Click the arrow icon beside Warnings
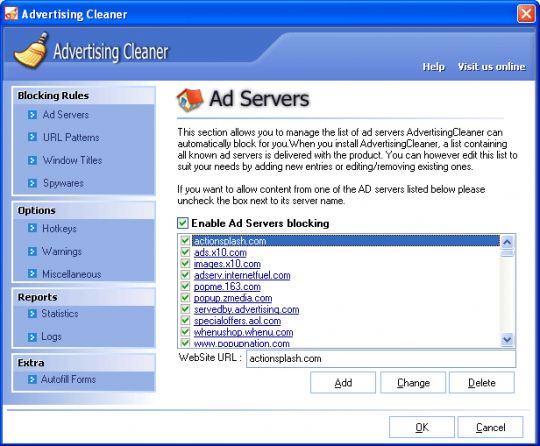The width and height of the screenshot is (540, 446). pos(32,251)
